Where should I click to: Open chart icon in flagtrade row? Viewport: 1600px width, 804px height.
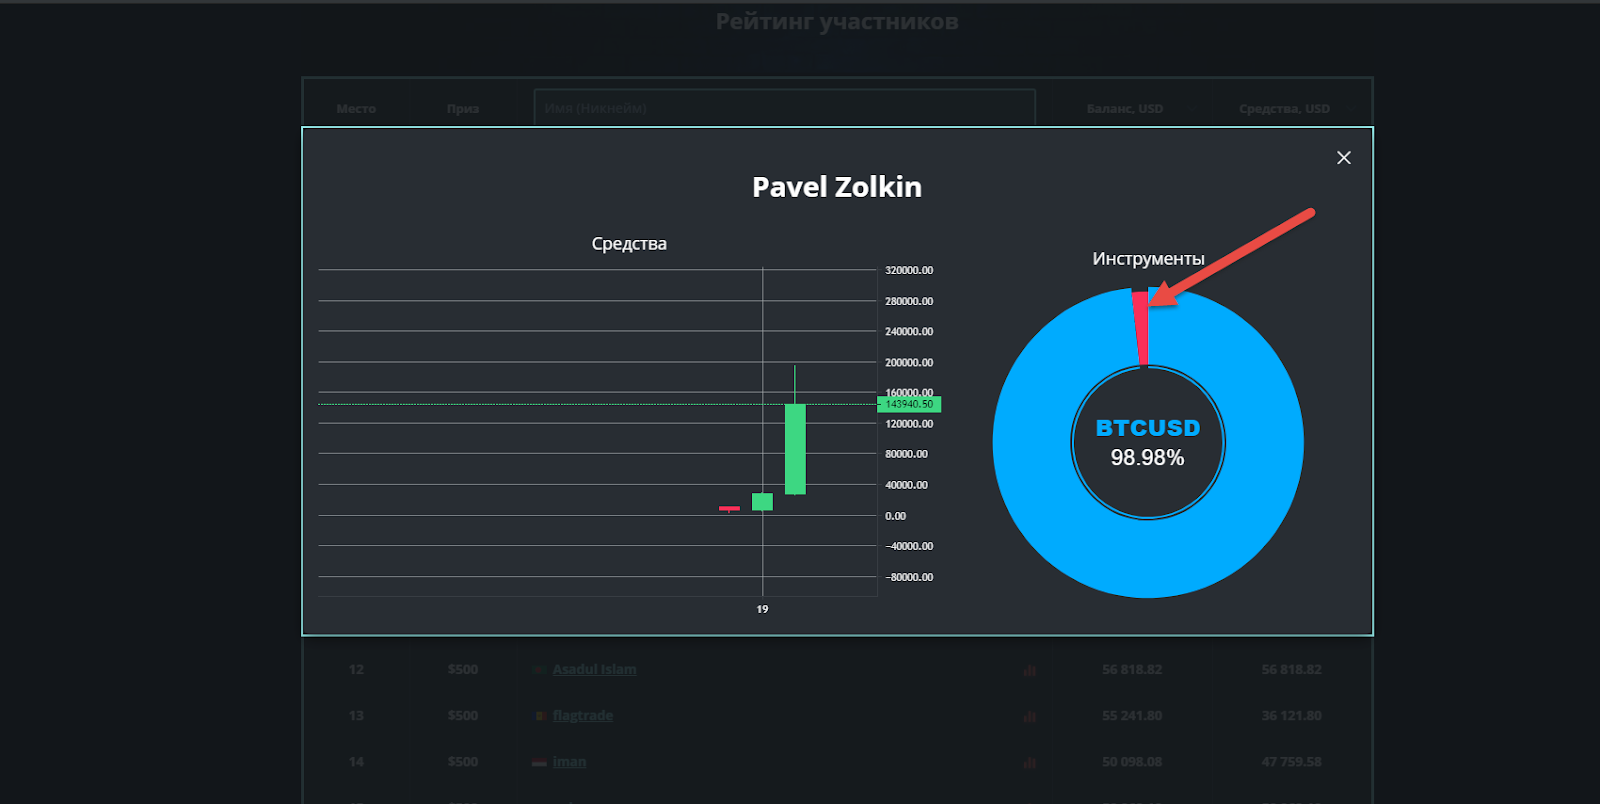pyautogui.click(x=1029, y=716)
